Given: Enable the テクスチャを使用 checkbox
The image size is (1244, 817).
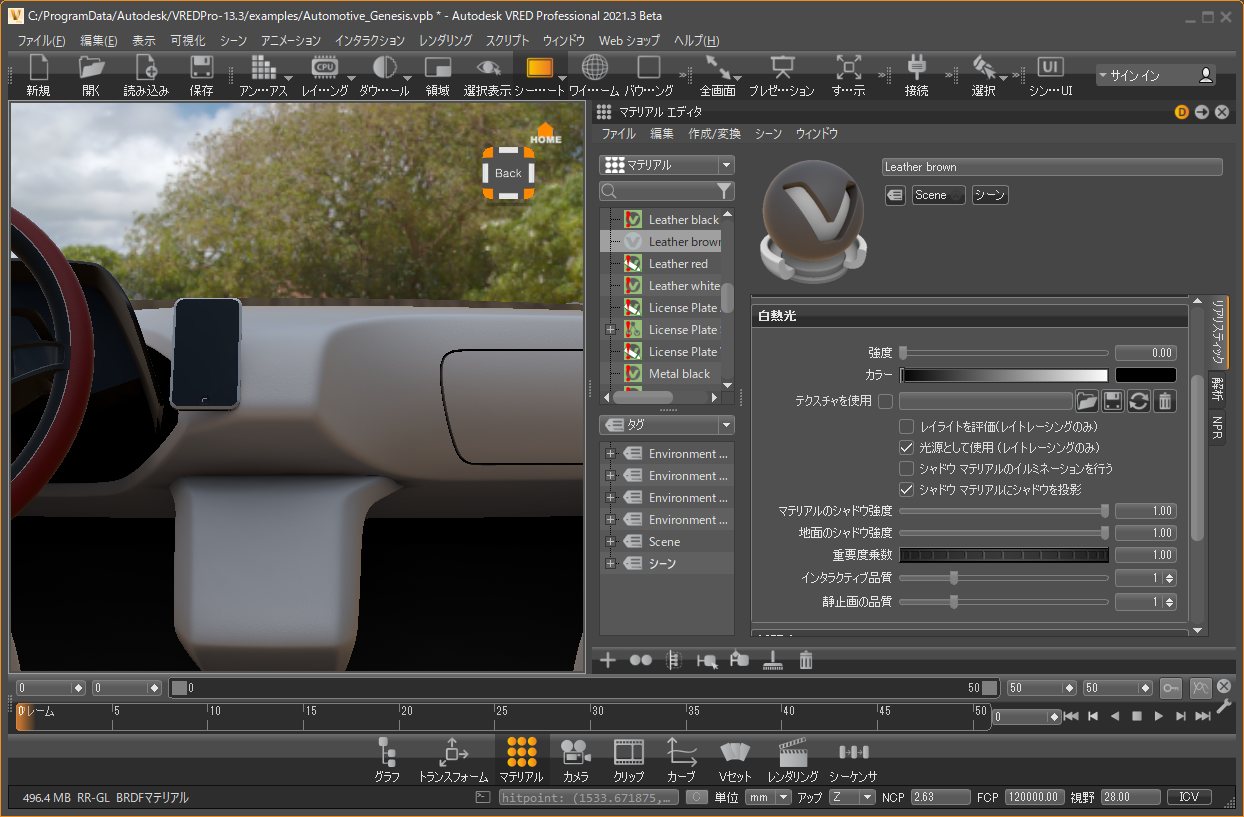Looking at the screenshot, I should 885,401.
